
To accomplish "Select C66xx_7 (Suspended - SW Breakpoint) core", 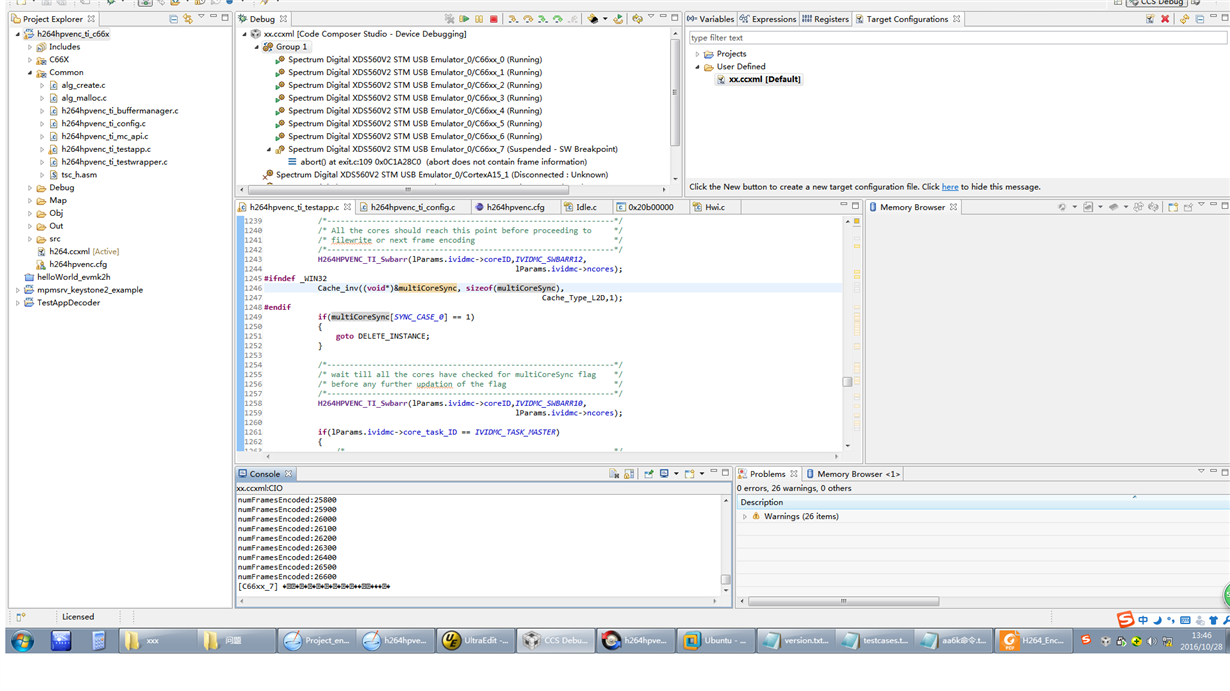I will [453, 149].
